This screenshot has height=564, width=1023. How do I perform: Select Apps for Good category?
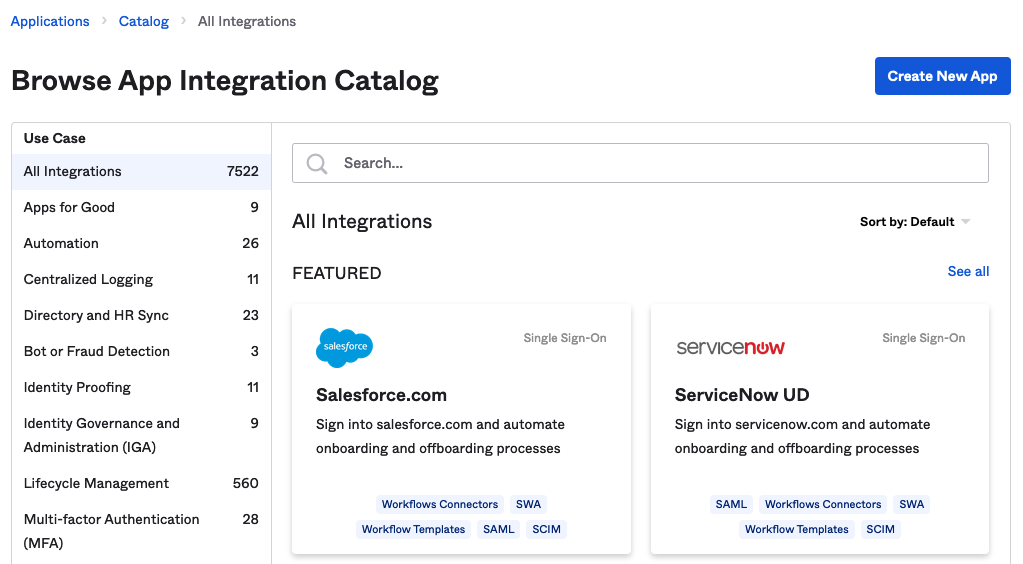point(142,208)
